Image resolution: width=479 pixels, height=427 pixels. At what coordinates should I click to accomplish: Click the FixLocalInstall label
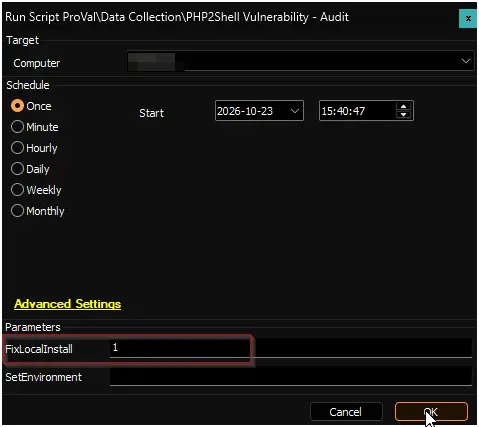[x=39, y=349]
